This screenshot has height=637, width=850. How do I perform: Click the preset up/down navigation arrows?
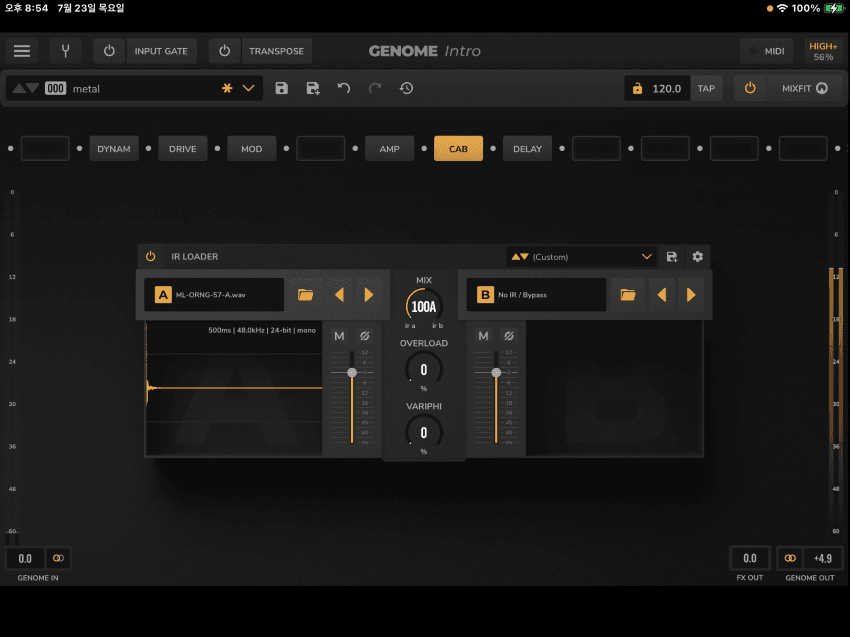25,88
